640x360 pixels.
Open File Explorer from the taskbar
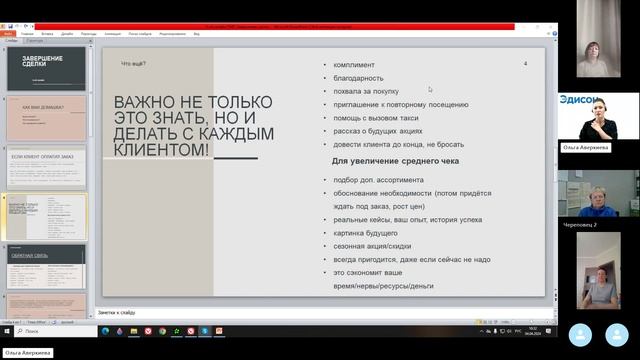[x=134, y=331]
